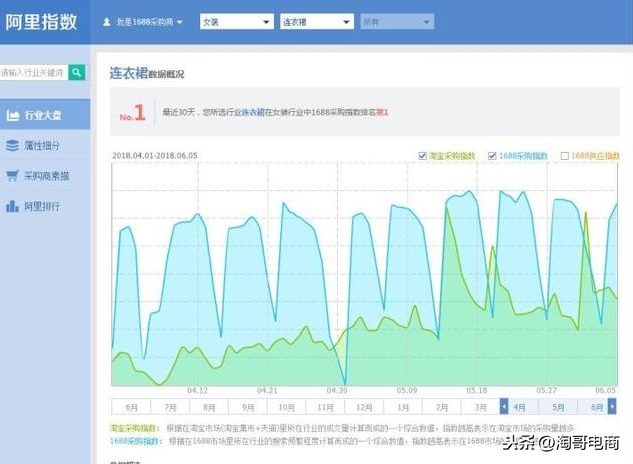Select 8月 on the timeline
Screen dimensions: 633x464
(x=209, y=407)
